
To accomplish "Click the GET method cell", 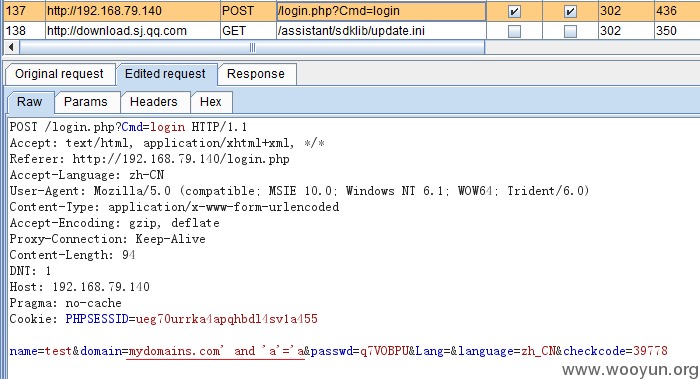I will 248,31.
